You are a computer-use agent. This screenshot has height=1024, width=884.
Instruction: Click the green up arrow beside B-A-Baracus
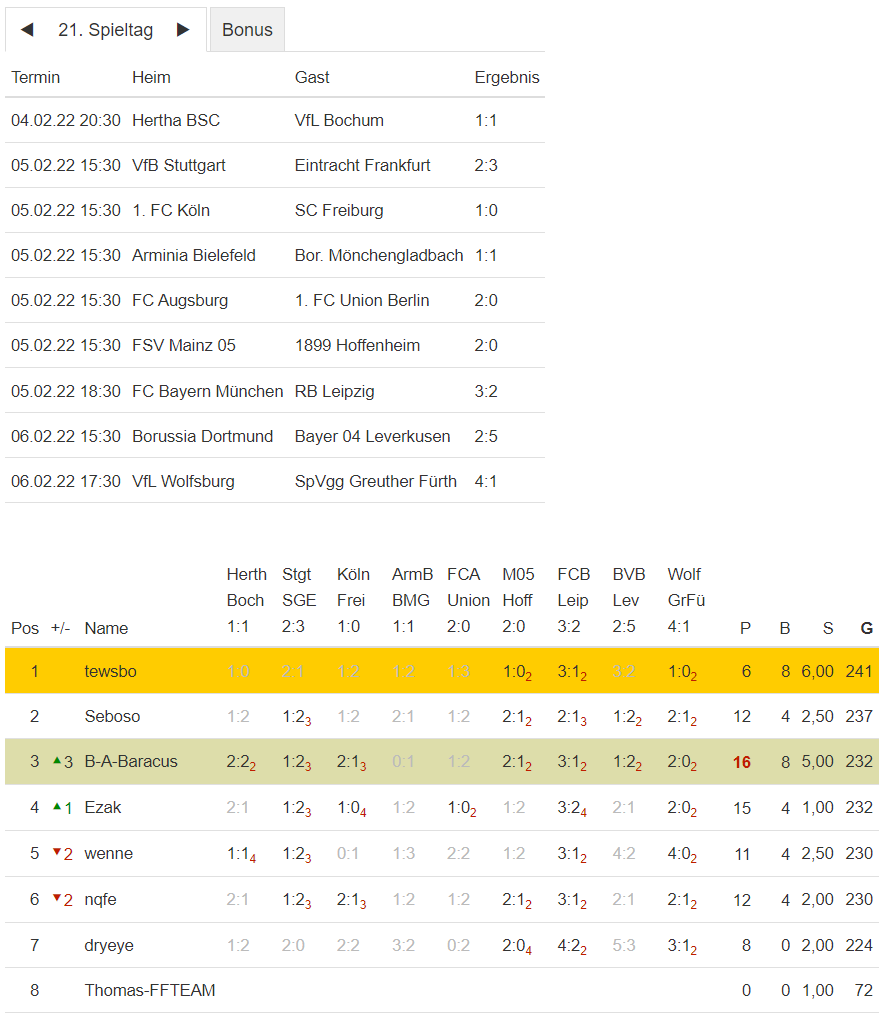[x=56, y=761]
